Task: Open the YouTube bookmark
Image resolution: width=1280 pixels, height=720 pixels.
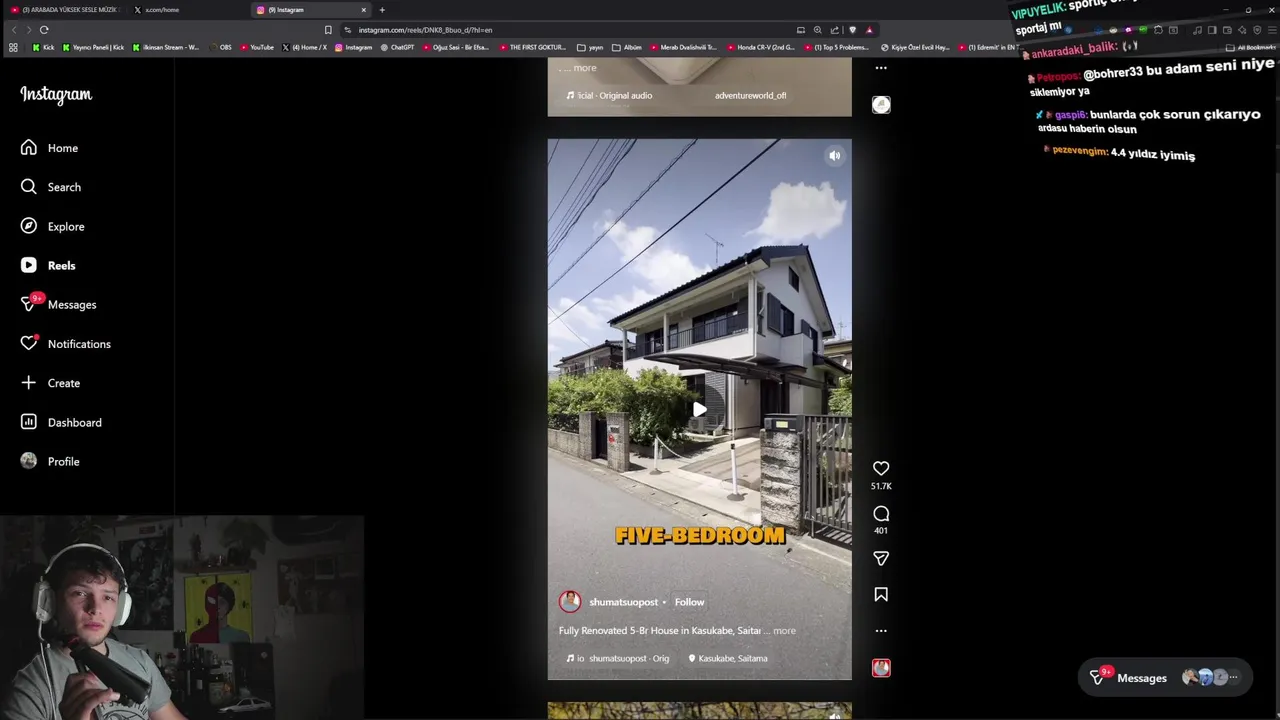Action: (257, 47)
